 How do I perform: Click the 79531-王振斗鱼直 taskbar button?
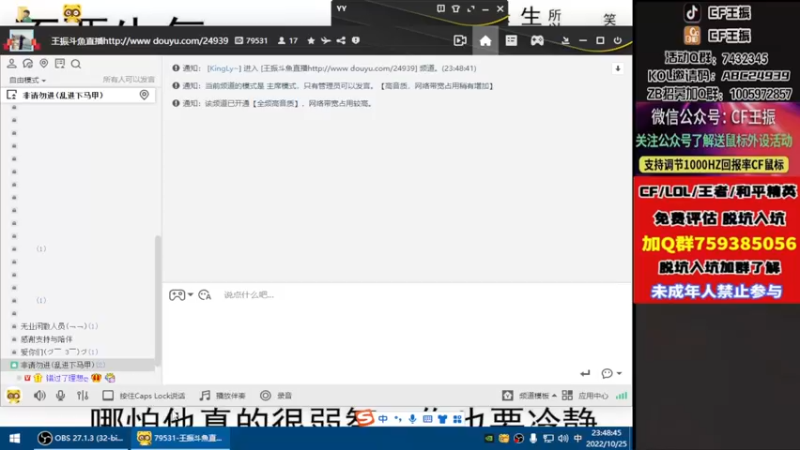[x=180, y=438]
